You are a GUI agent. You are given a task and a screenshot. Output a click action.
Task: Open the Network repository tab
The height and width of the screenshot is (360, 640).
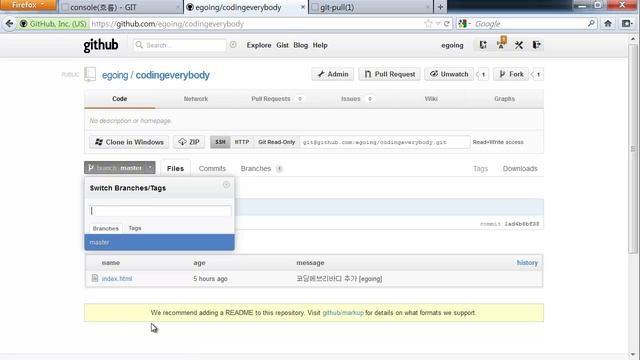pos(196,99)
